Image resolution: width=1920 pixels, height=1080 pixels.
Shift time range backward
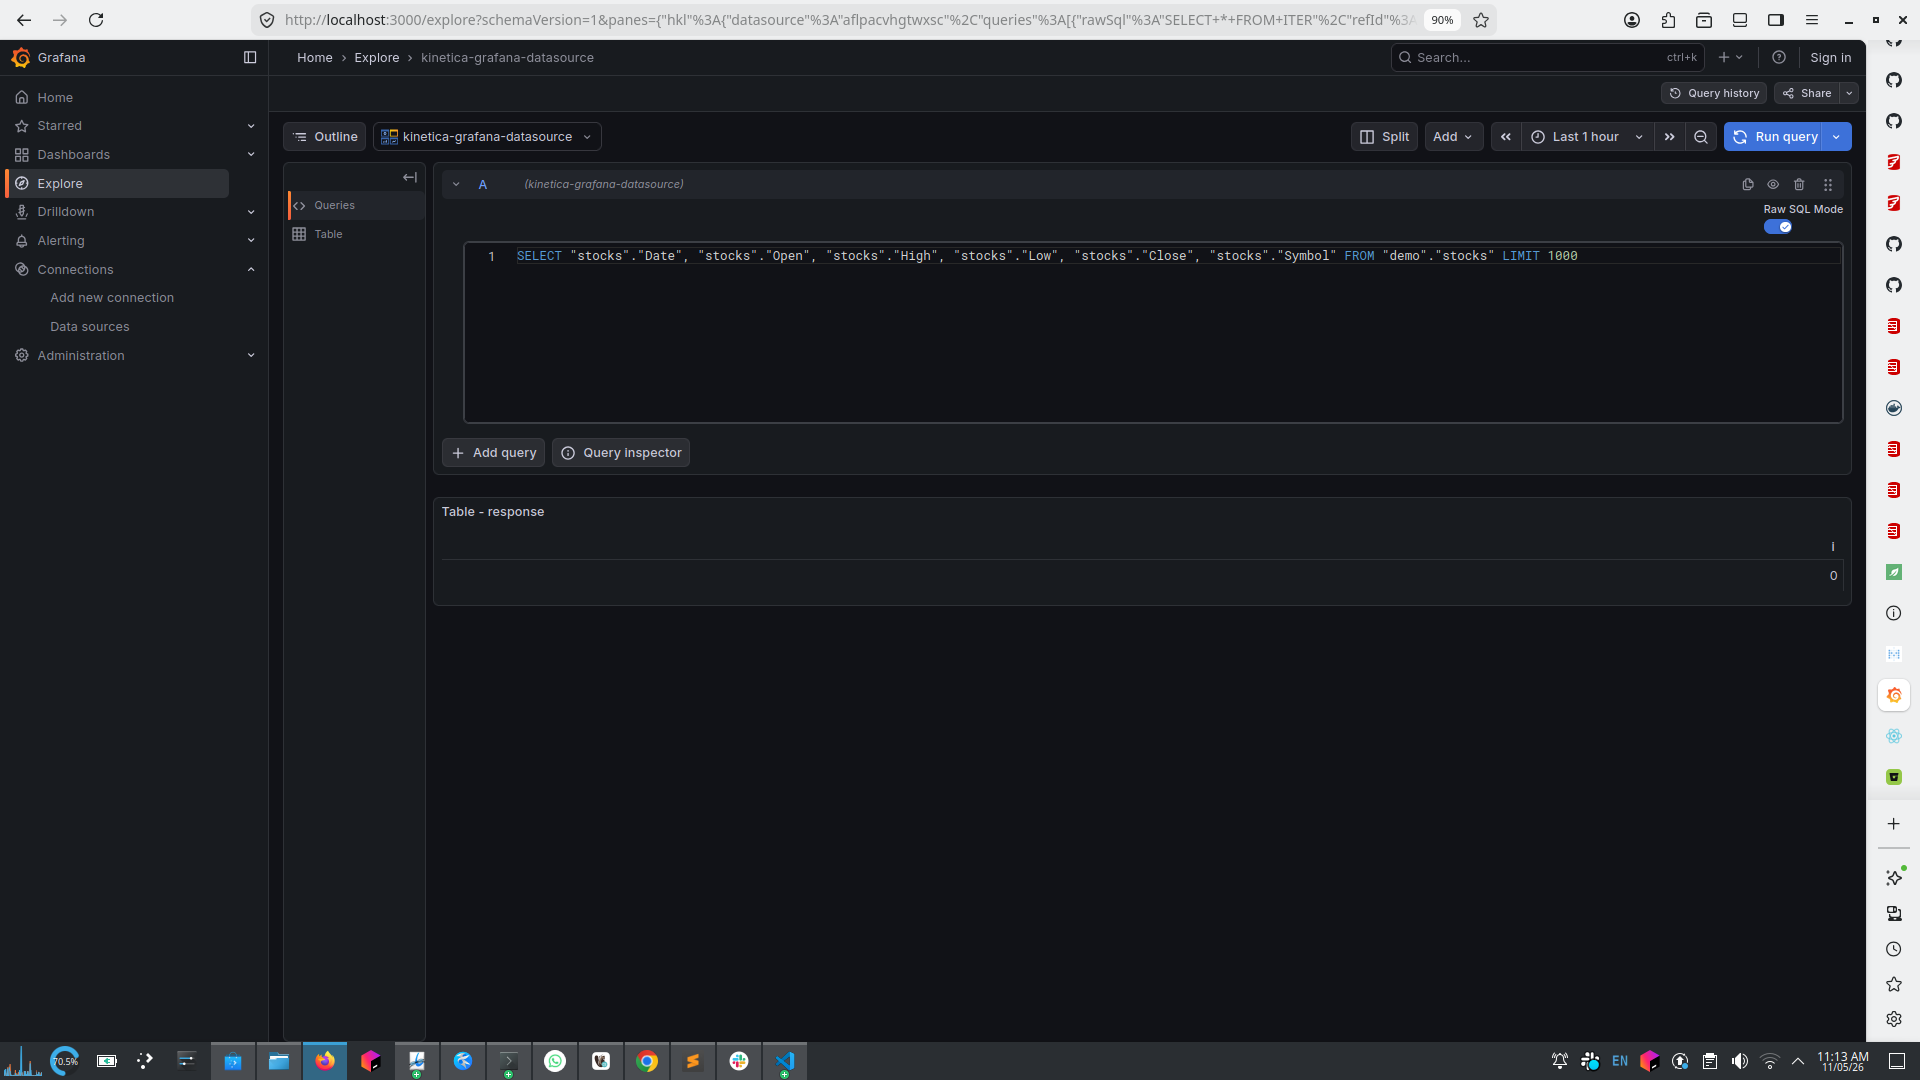pyautogui.click(x=1506, y=137)
